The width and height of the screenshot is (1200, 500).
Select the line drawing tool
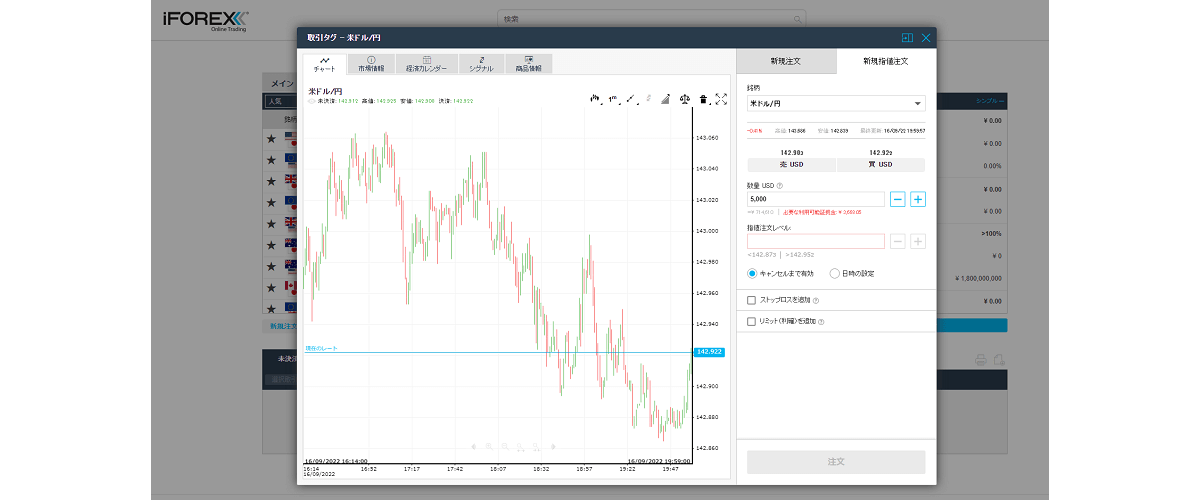click(631, 98)
